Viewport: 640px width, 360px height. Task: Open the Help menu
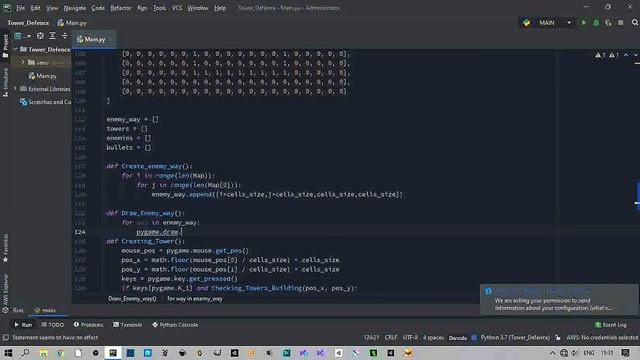pos(220,8)
